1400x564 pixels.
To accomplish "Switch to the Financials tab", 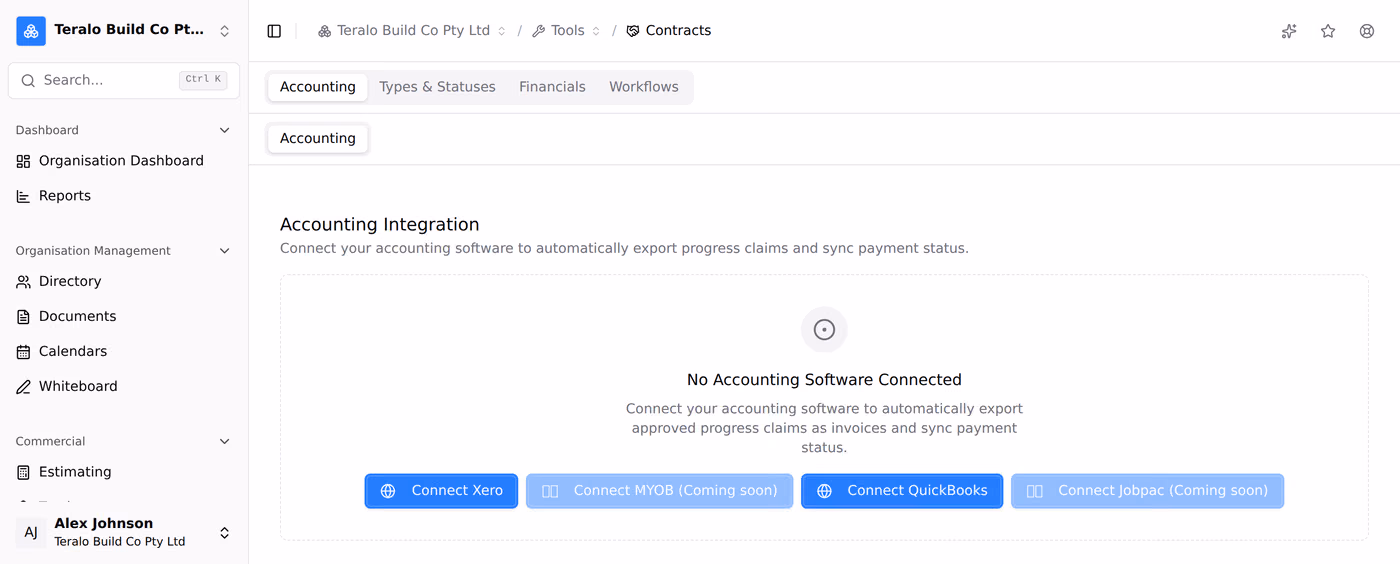I will (x=552, y=87).
